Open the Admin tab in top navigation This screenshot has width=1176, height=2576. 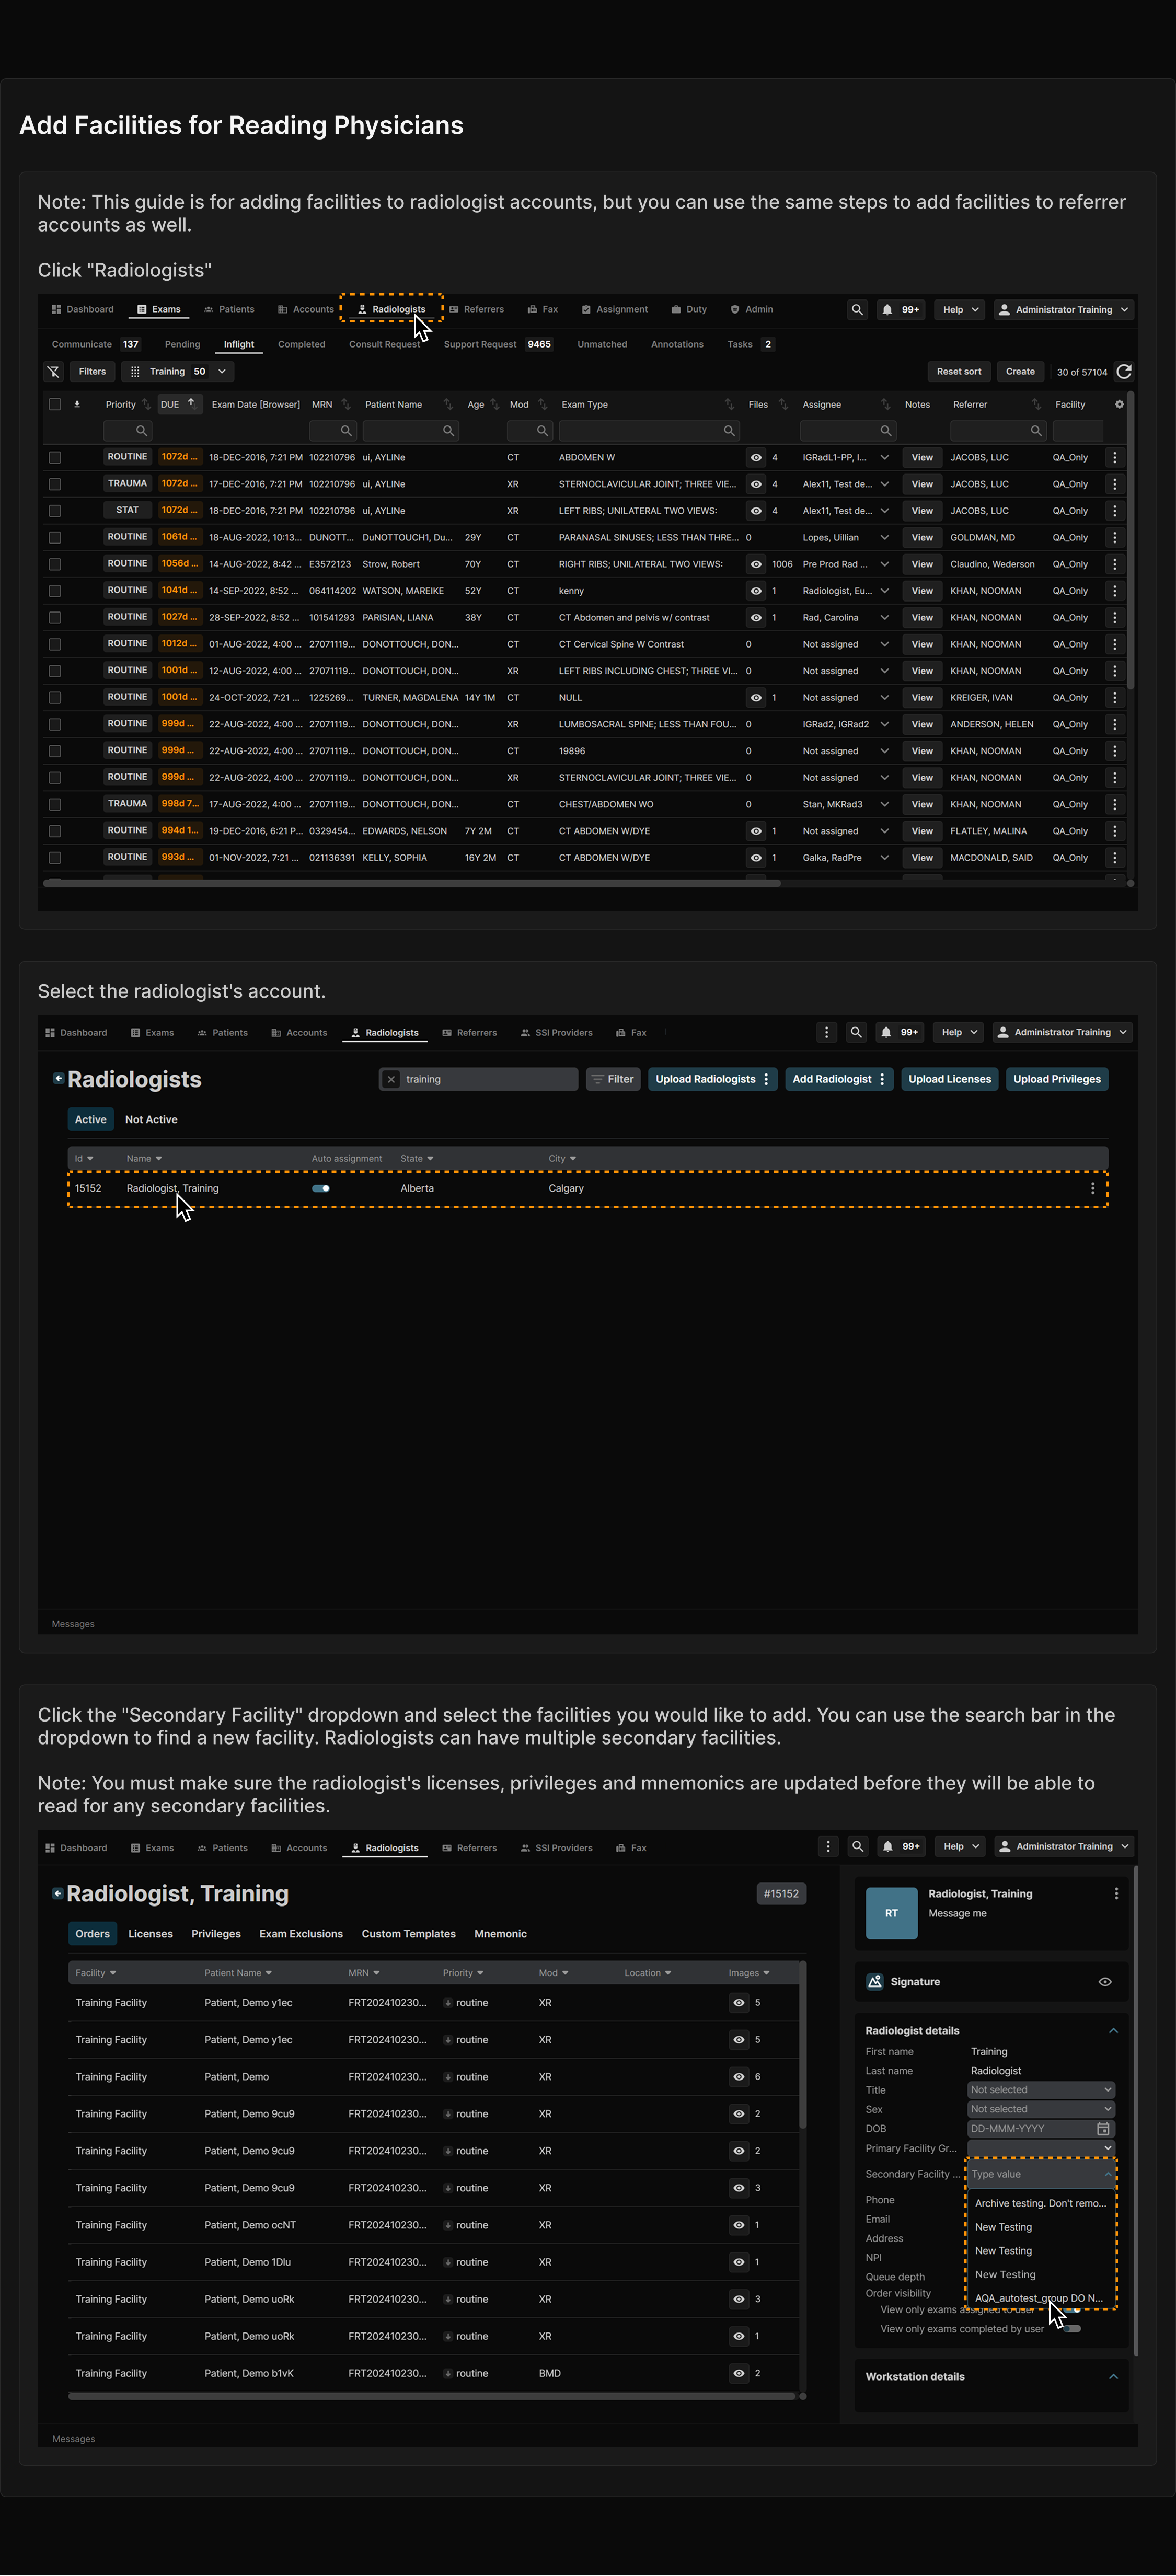click(751, 309)
